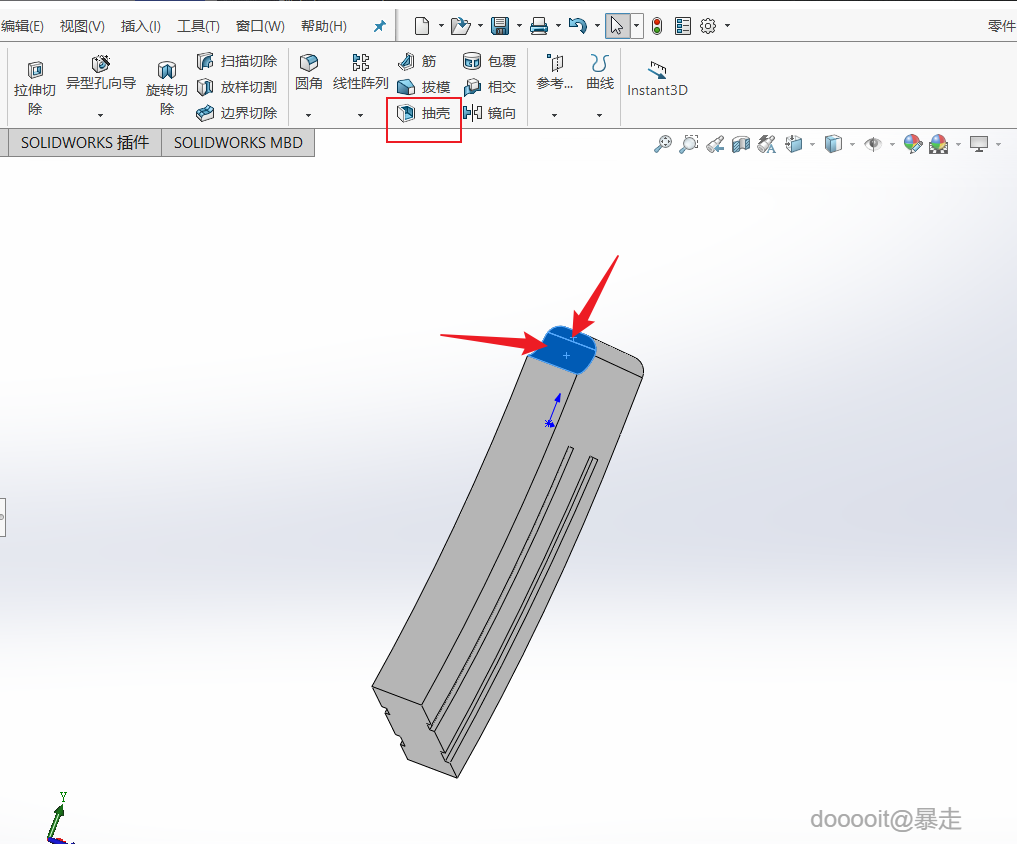Open the Display Style cube icon

pos(833,144)
